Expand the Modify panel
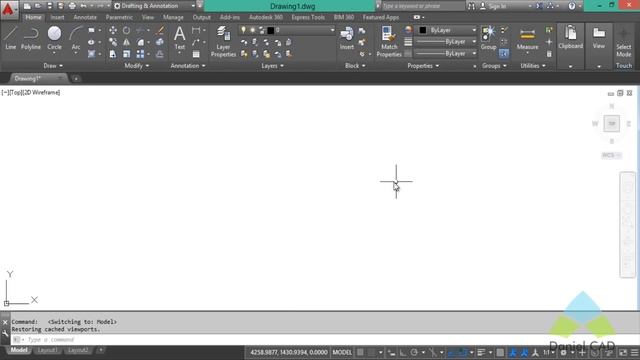640x360 pixels. (137, 65)
